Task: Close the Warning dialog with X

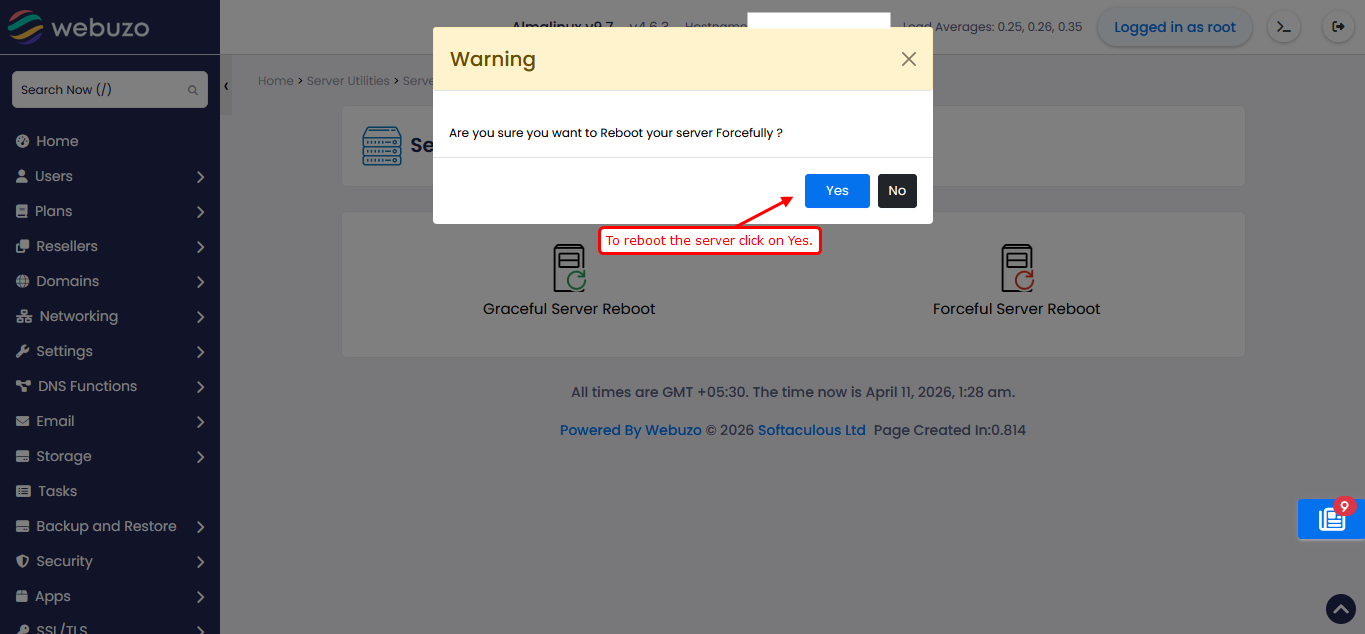Action: [908, 59]
